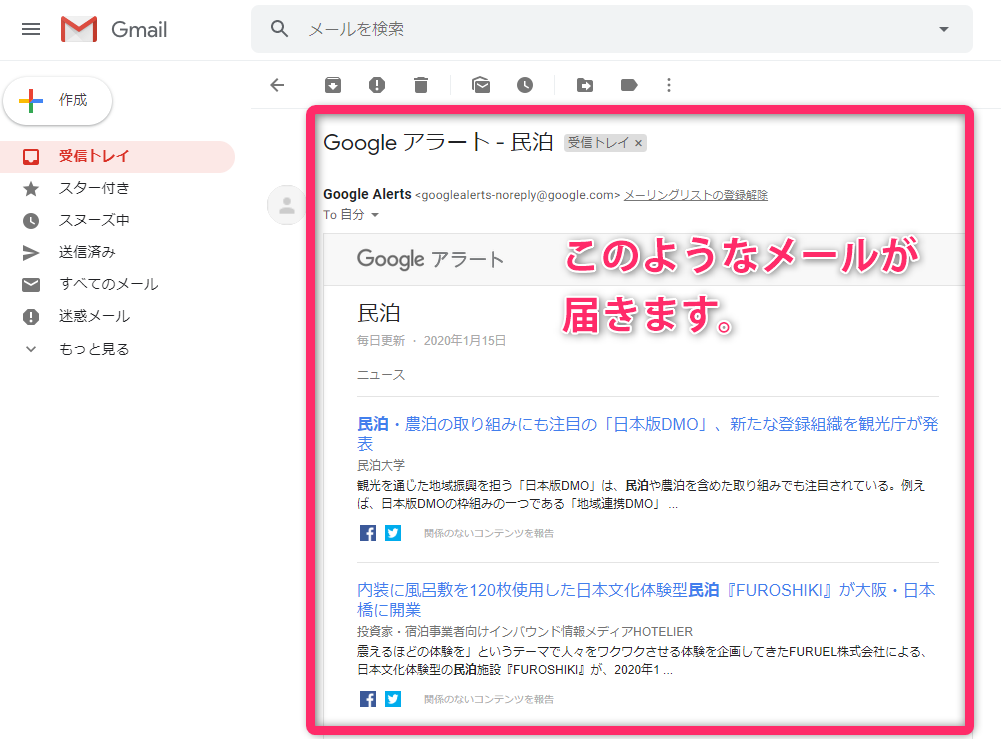Screen dimensions: 1001x739
Task: Report spam using exclamation icon
Action: 377,85
